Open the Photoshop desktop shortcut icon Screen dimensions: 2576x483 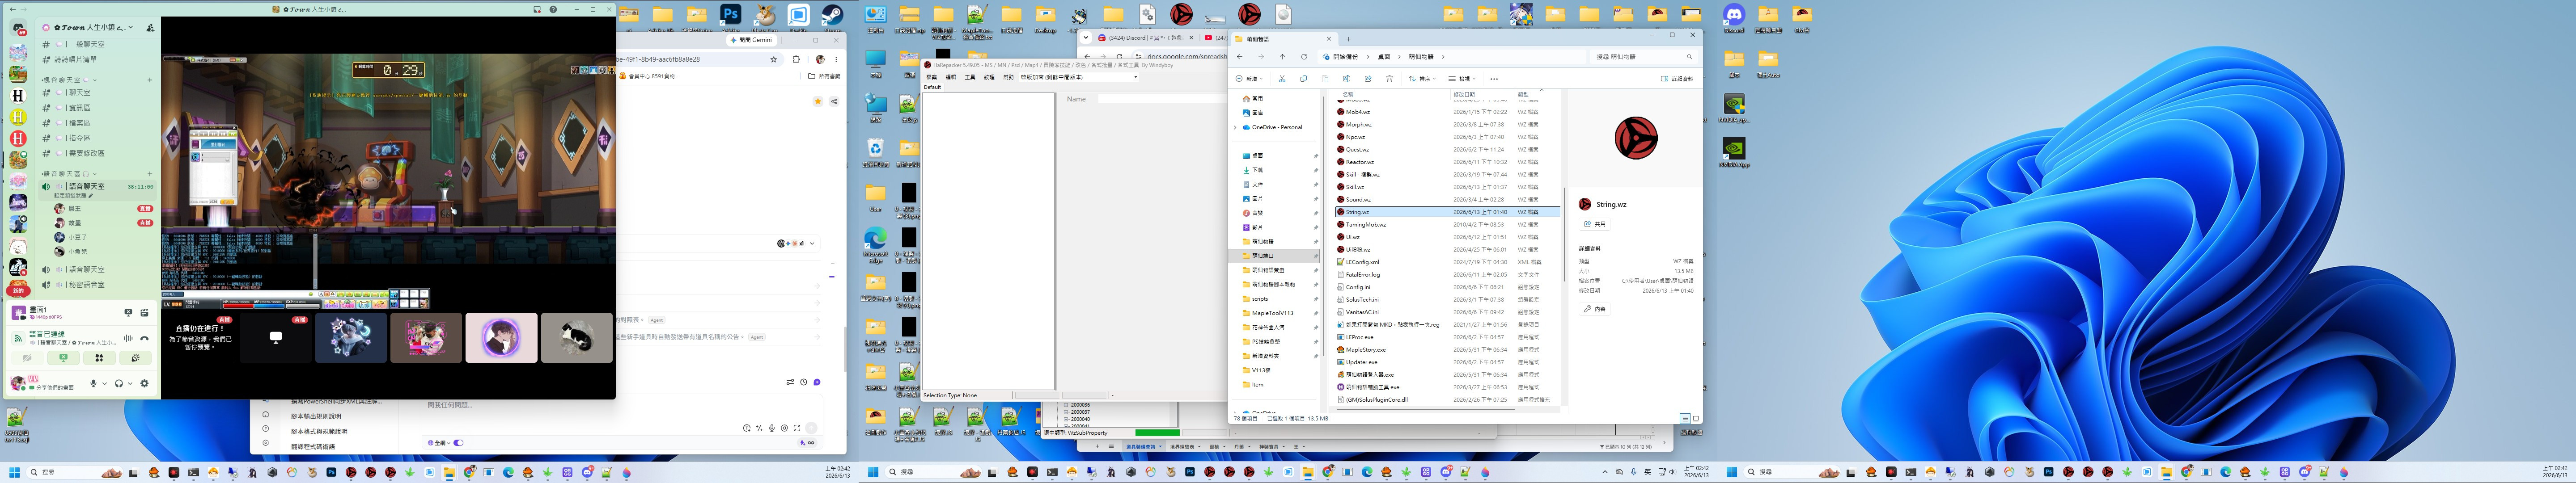click(731, 15)
